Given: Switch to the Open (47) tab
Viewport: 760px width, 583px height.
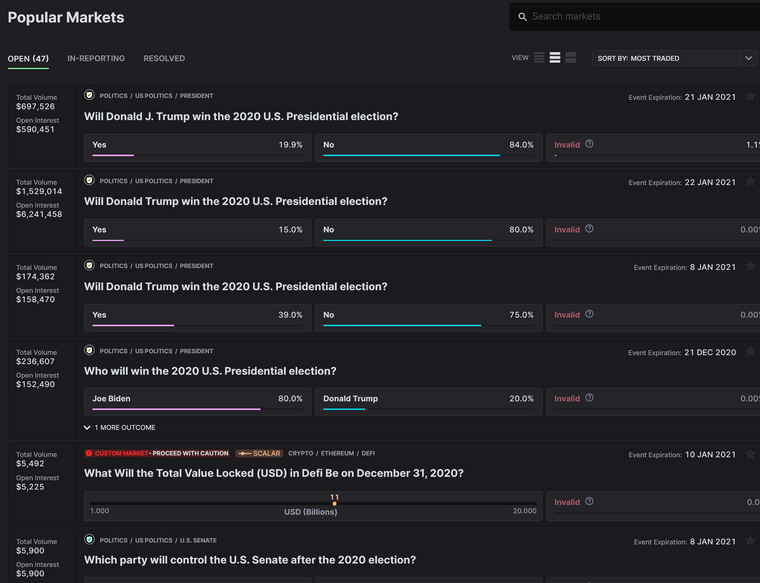Looking at the screenshot, I should pos(28,59).
